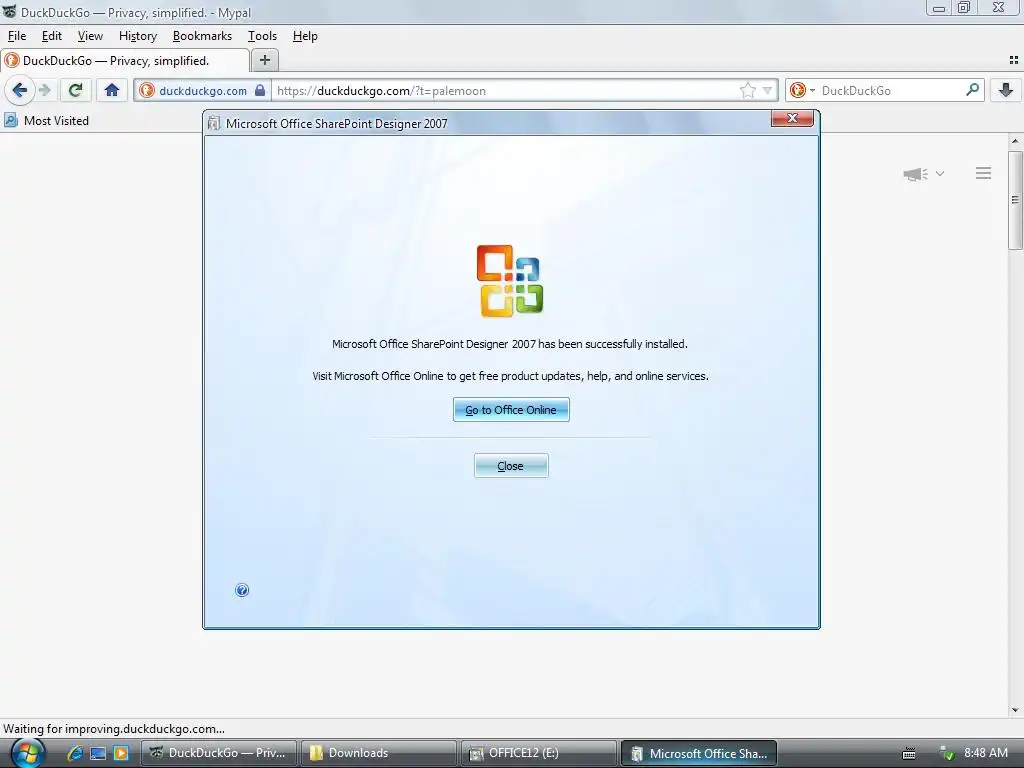Click the megaphone icon on the DuckDuckGo page

coord(915,174)
